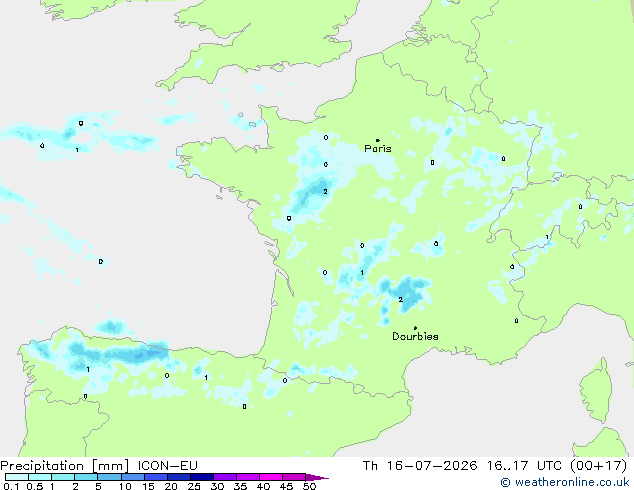Click the '16..17 UTC' time range

pos(524,466)
